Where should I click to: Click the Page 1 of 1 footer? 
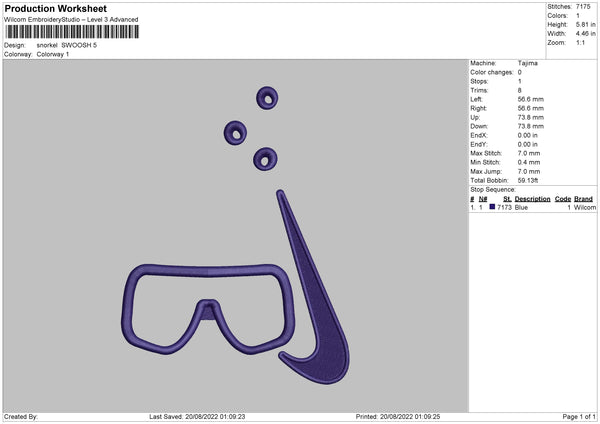pyautogui.click(x=579, y=416)
